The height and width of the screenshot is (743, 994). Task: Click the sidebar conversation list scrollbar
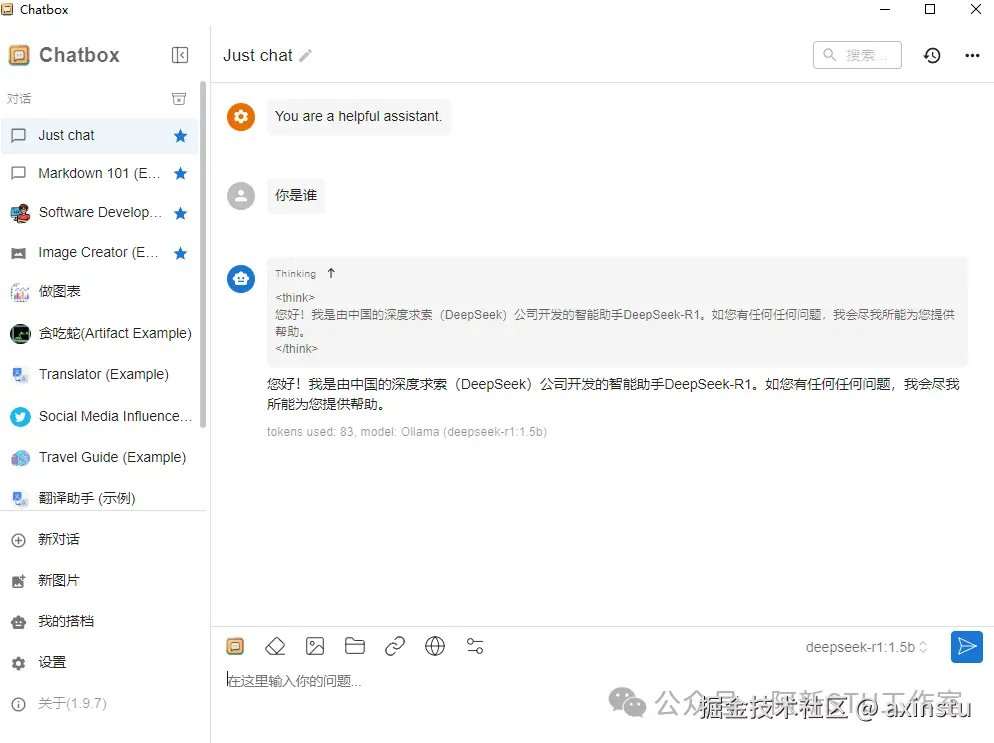click(x=203, y=255)
